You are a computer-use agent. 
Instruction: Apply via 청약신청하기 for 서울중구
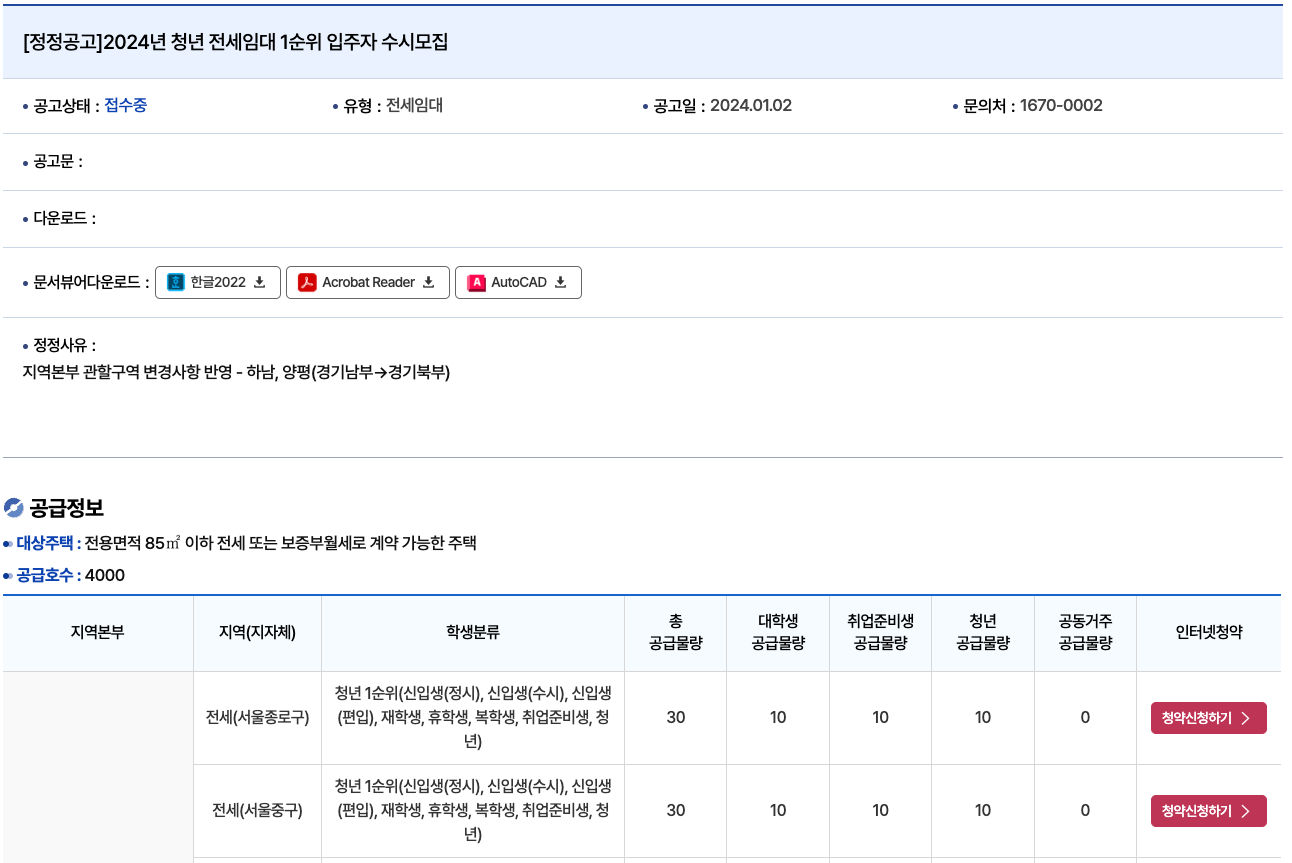tap(1208, 811)
